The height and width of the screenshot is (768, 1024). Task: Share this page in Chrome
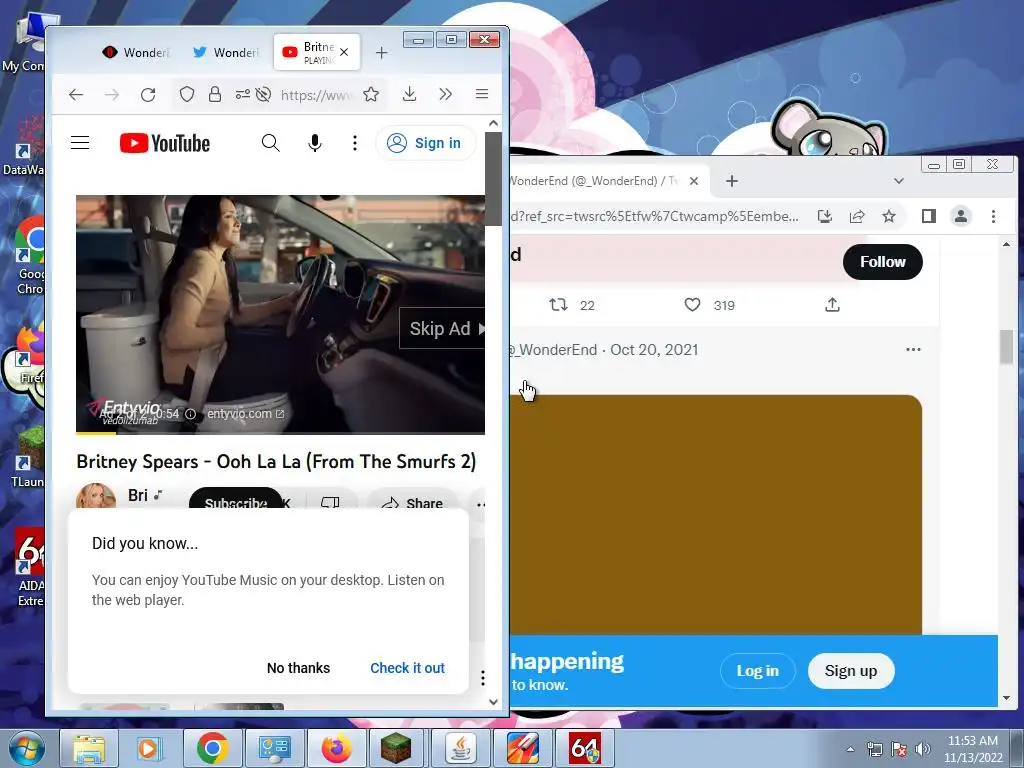[857, 216]
